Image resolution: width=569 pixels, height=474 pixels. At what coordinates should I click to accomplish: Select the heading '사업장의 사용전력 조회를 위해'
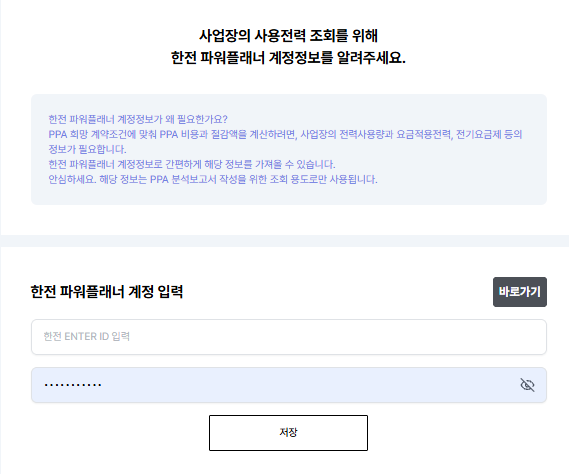click(x=288, y=36)
